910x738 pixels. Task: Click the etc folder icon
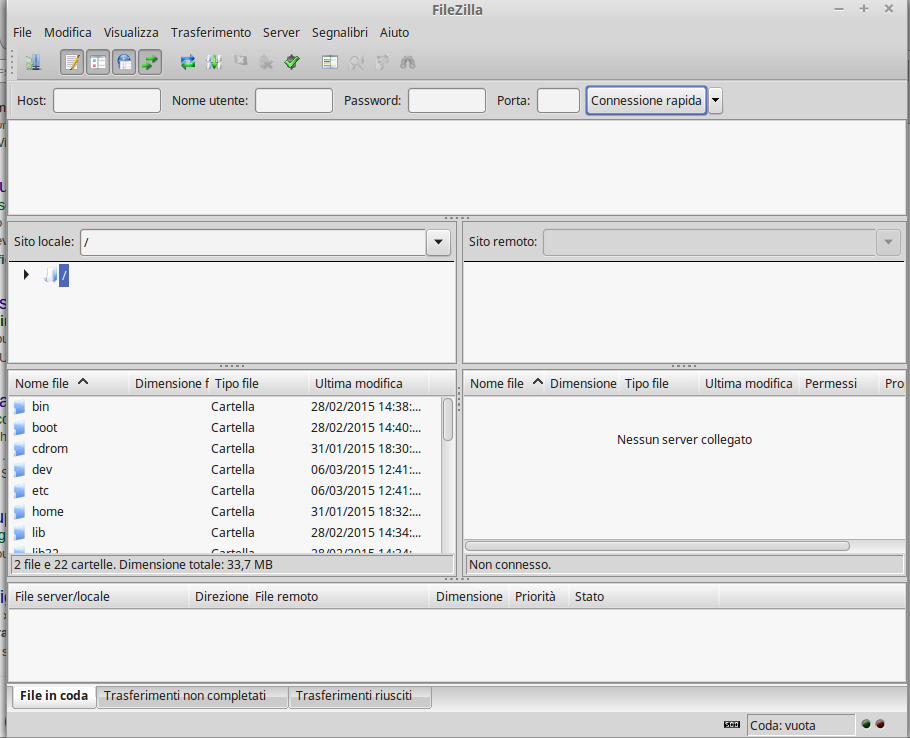(x=20, y=491)
